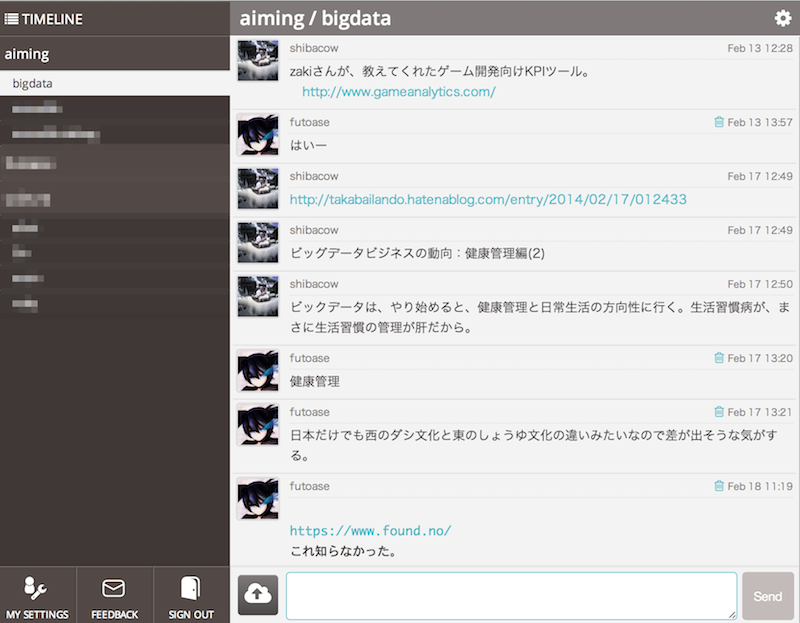
Task: Delete futoase's Feb 18 message via trash icon
Action: coord(719,485)
